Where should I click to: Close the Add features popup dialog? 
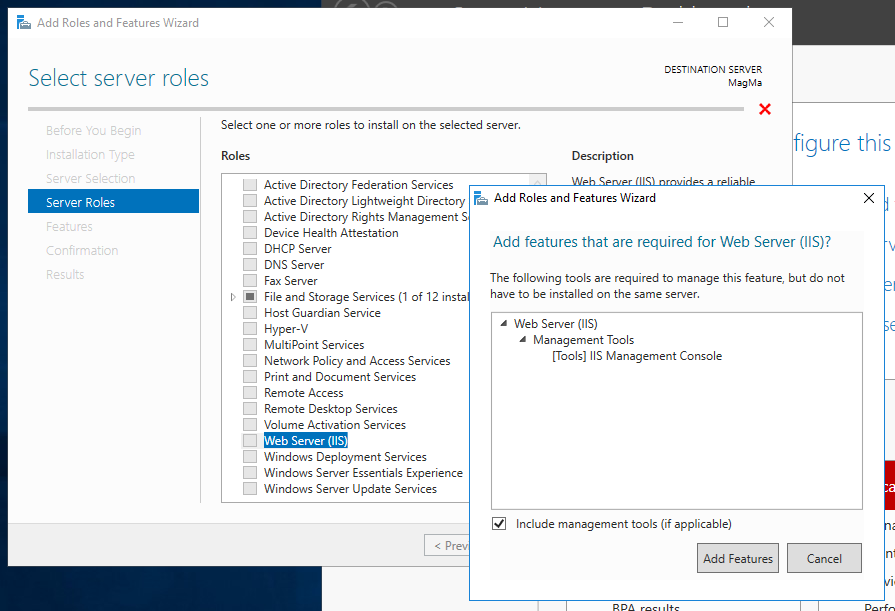coord(869,198)
